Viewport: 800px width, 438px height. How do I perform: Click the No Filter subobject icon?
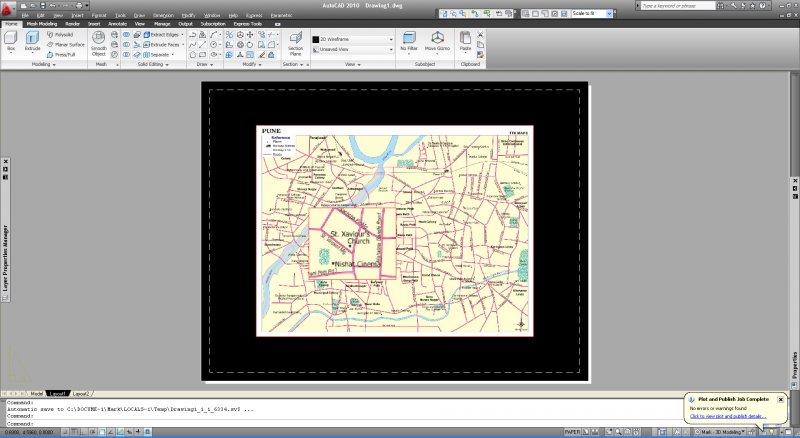(409, 40)
